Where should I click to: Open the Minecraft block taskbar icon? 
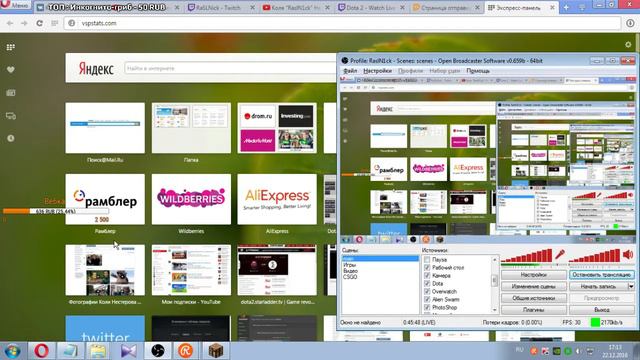point(216,351)
